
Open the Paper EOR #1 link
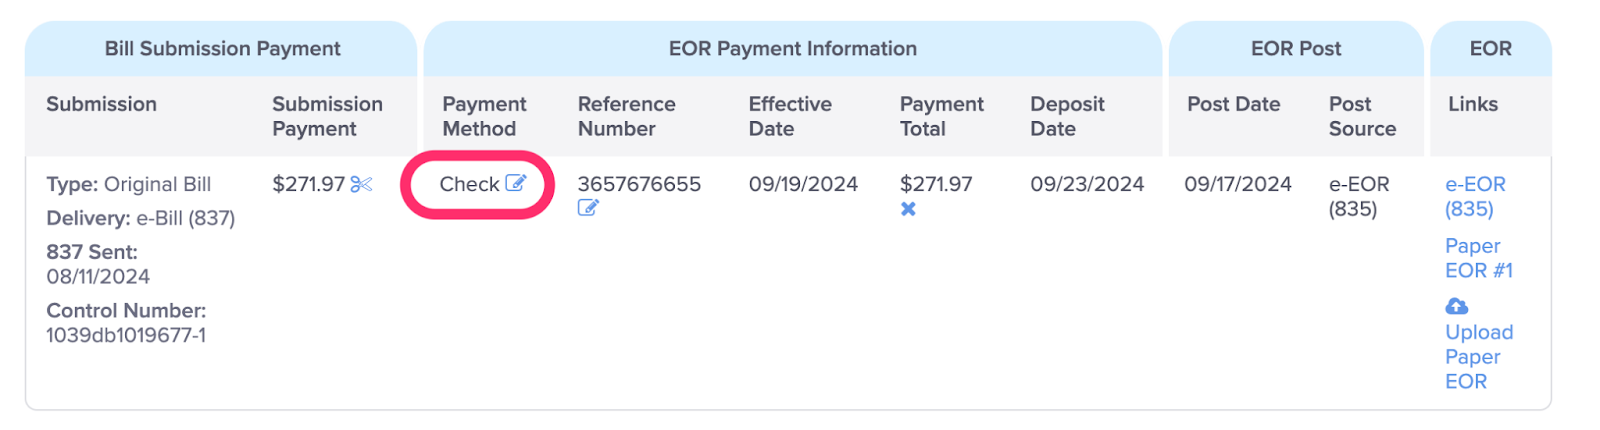click(1479, 258)
